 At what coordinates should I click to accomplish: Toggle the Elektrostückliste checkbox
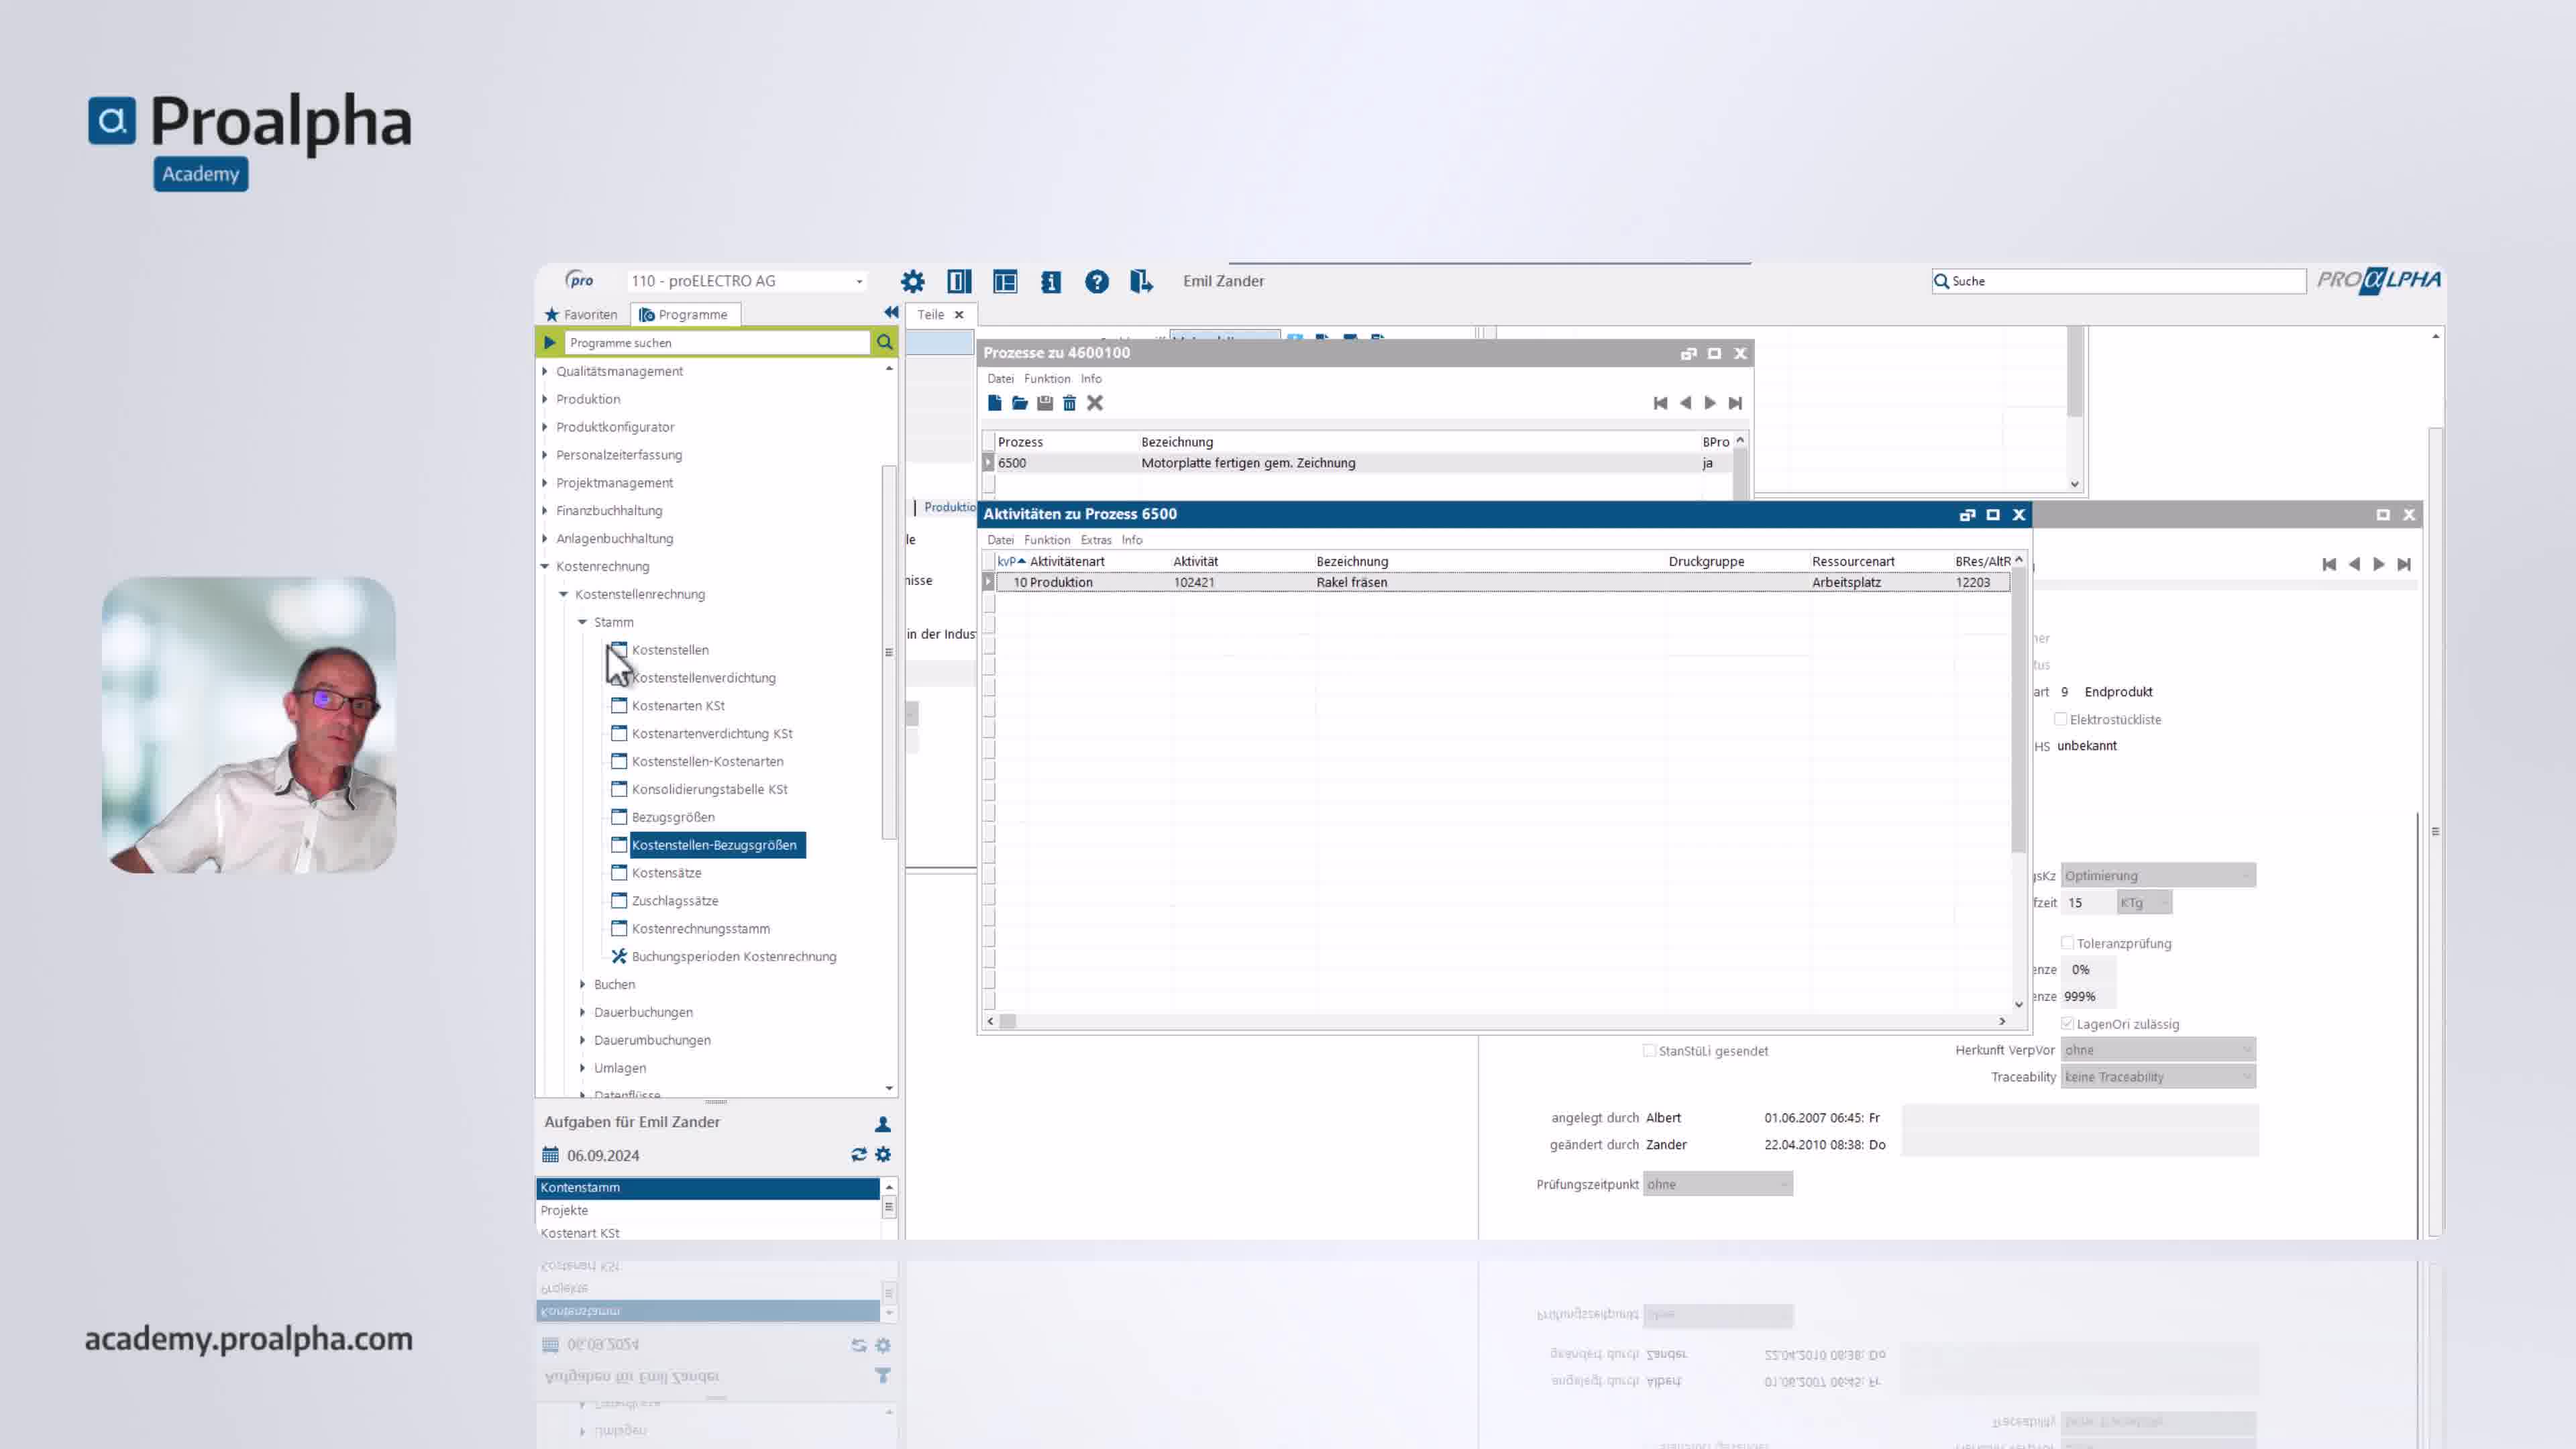2060,719
